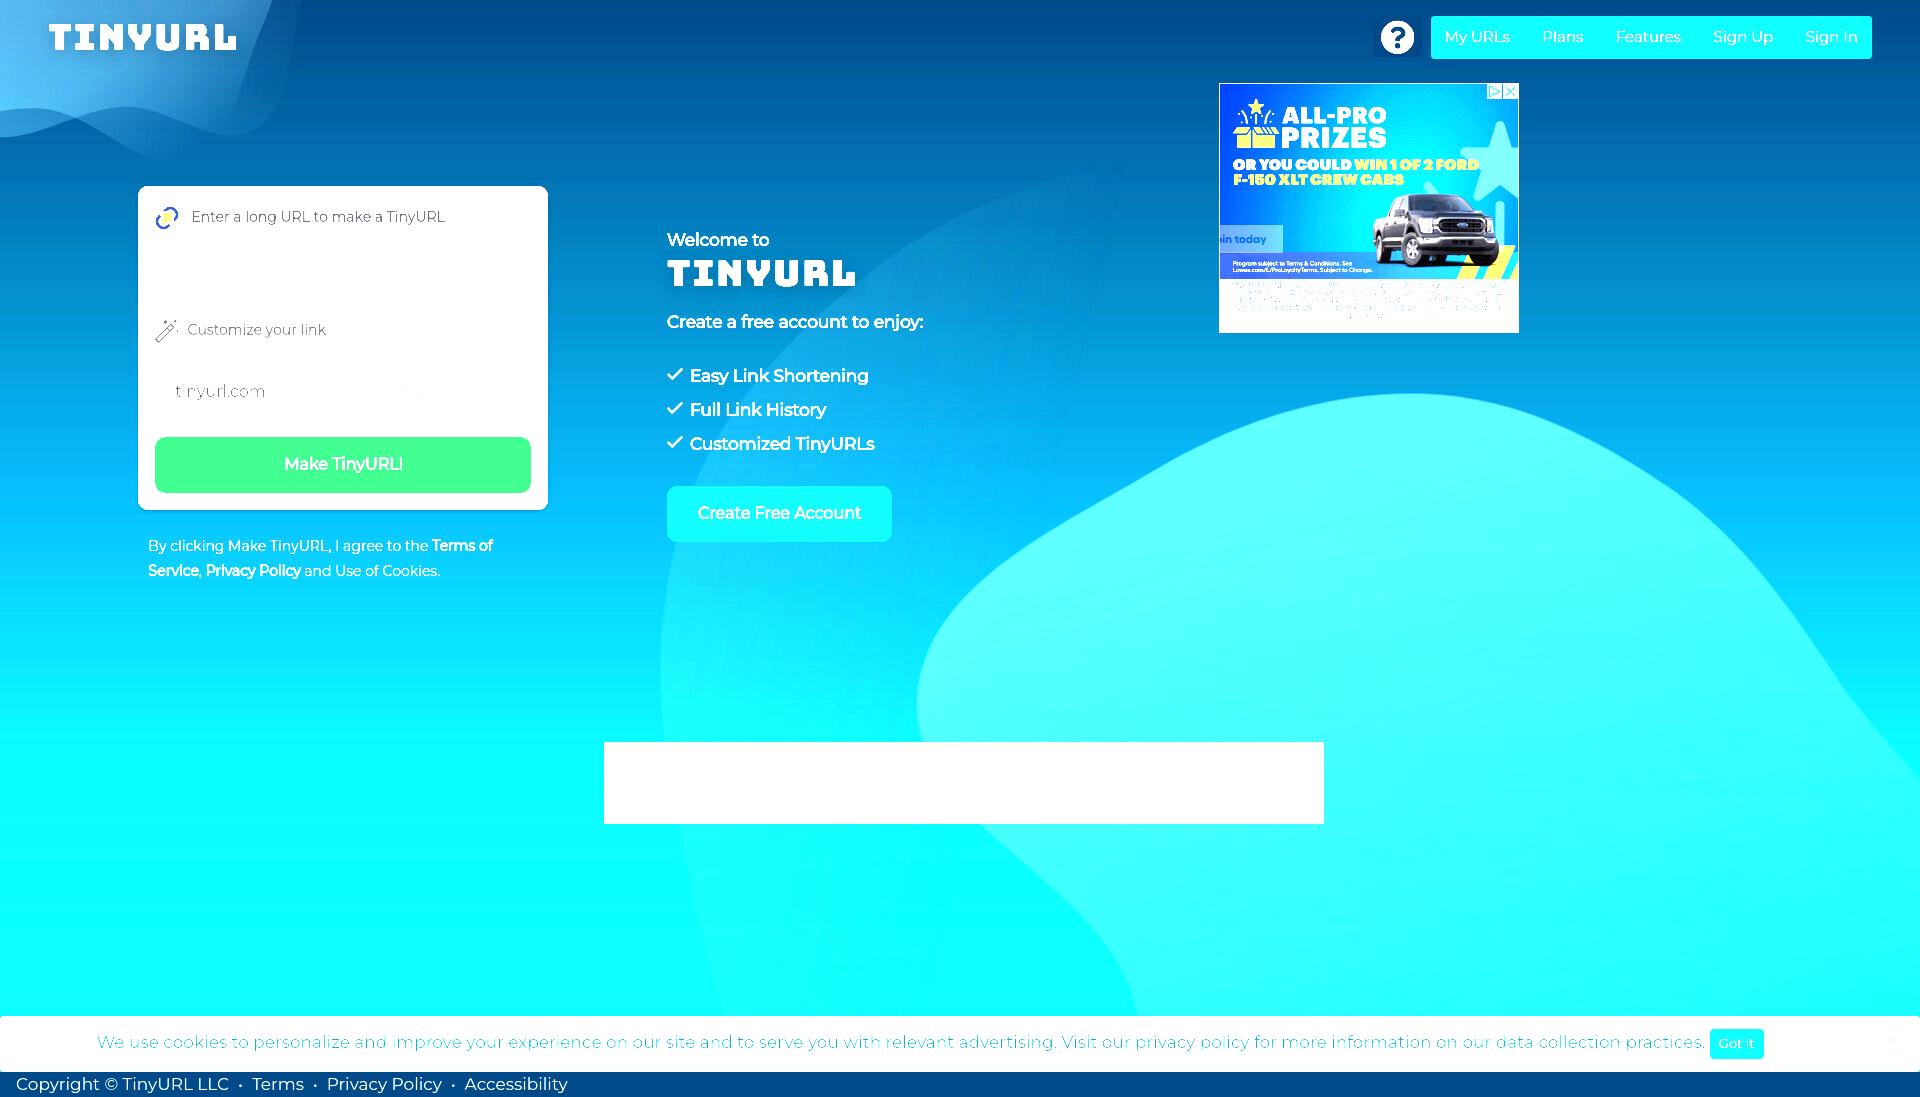Image resolution: width=1920 pixels, height=1097 pixels.
Task: Click the white banner ad placeholder
Action: pyautogui.click(x=964, y=783)
